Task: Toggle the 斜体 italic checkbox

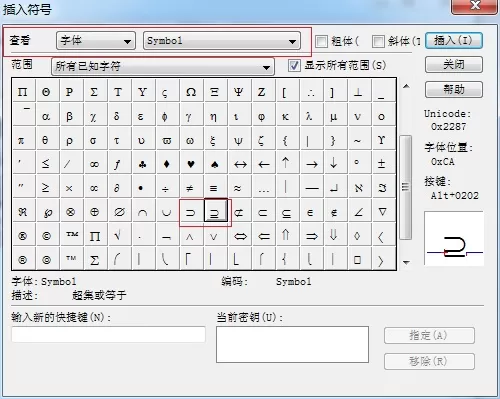Action: 378,41
